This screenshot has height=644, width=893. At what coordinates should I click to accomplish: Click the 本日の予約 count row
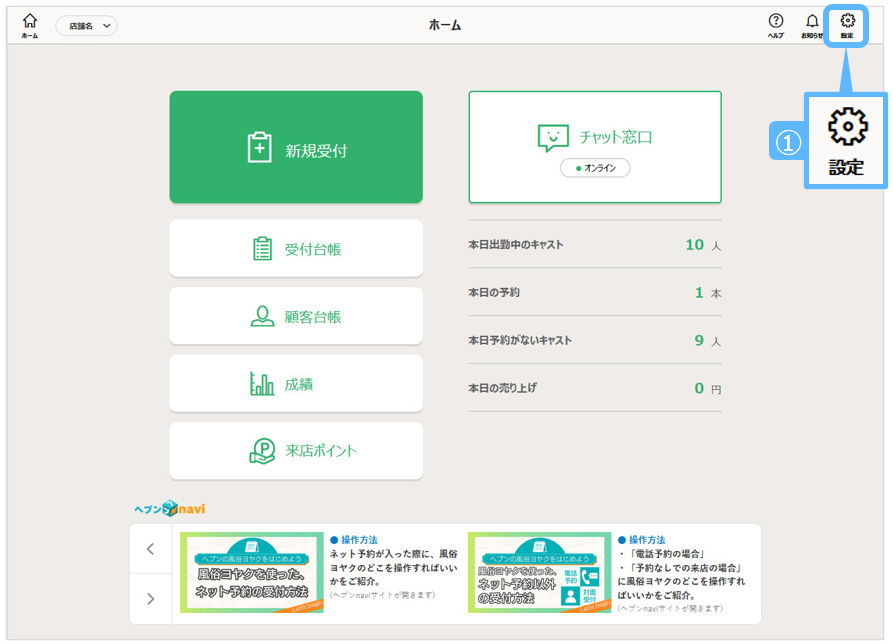click(594, 293)
